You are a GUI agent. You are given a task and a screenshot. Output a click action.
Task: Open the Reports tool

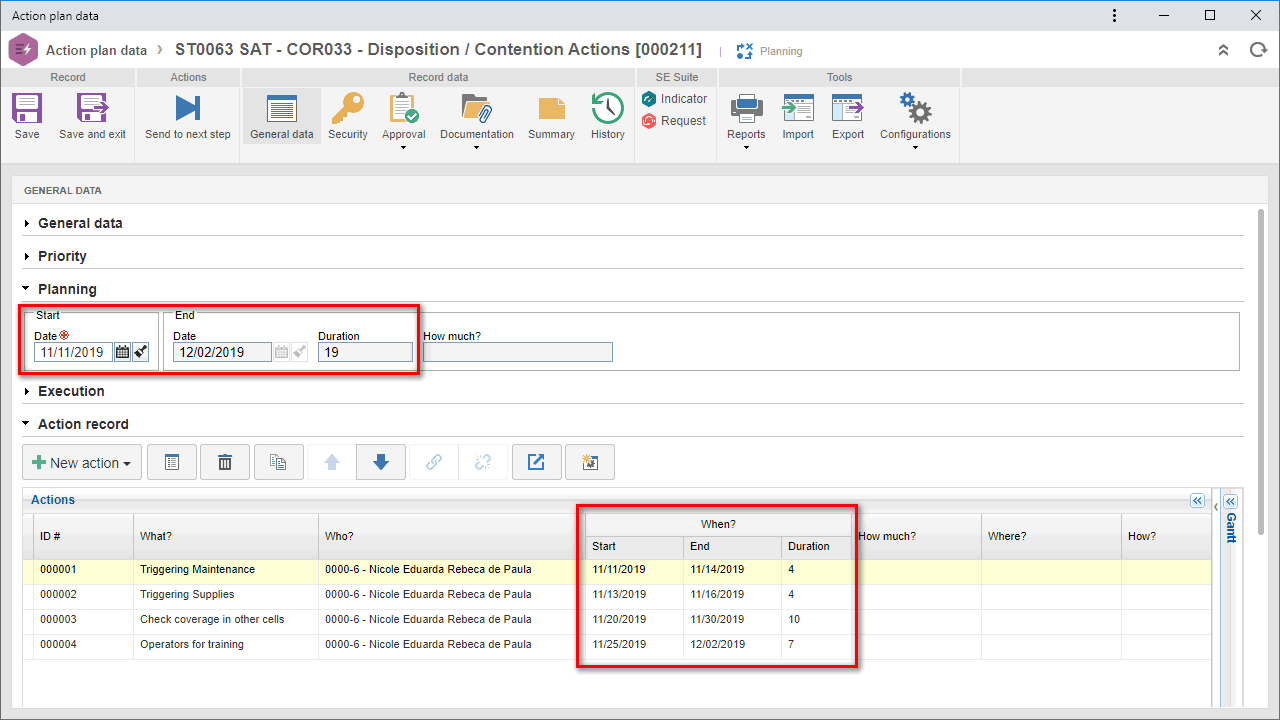746,116
